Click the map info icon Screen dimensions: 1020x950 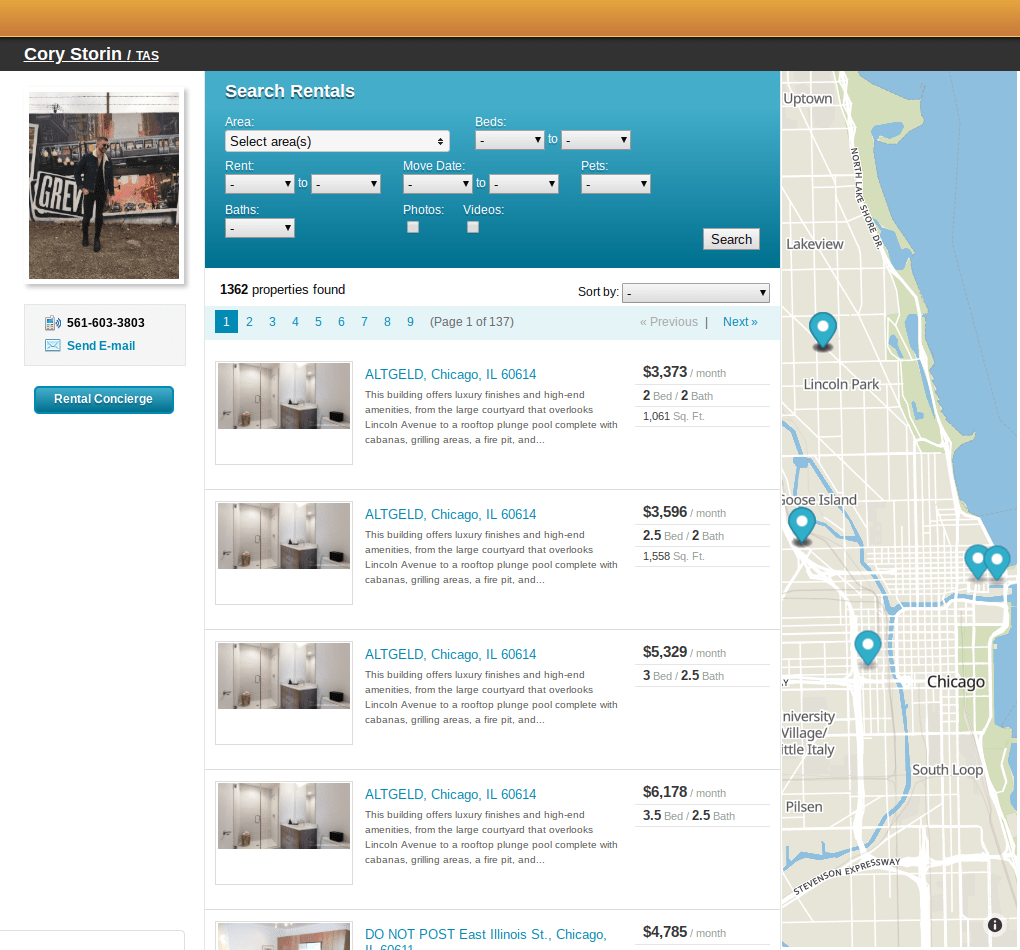click(994, 925)
